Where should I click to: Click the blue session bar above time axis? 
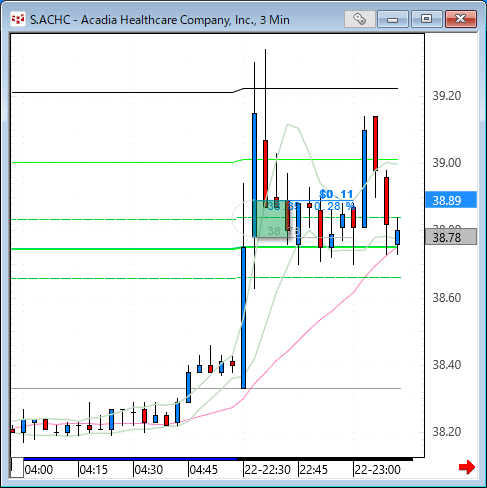click(x=130, y=459)
